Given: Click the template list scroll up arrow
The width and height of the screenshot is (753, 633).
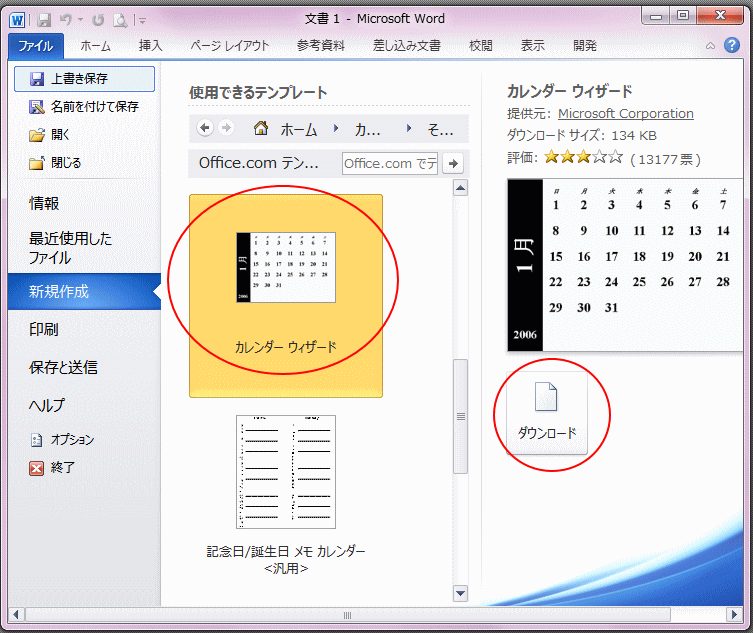Looking at the screenshot, I should coord(461,188).
